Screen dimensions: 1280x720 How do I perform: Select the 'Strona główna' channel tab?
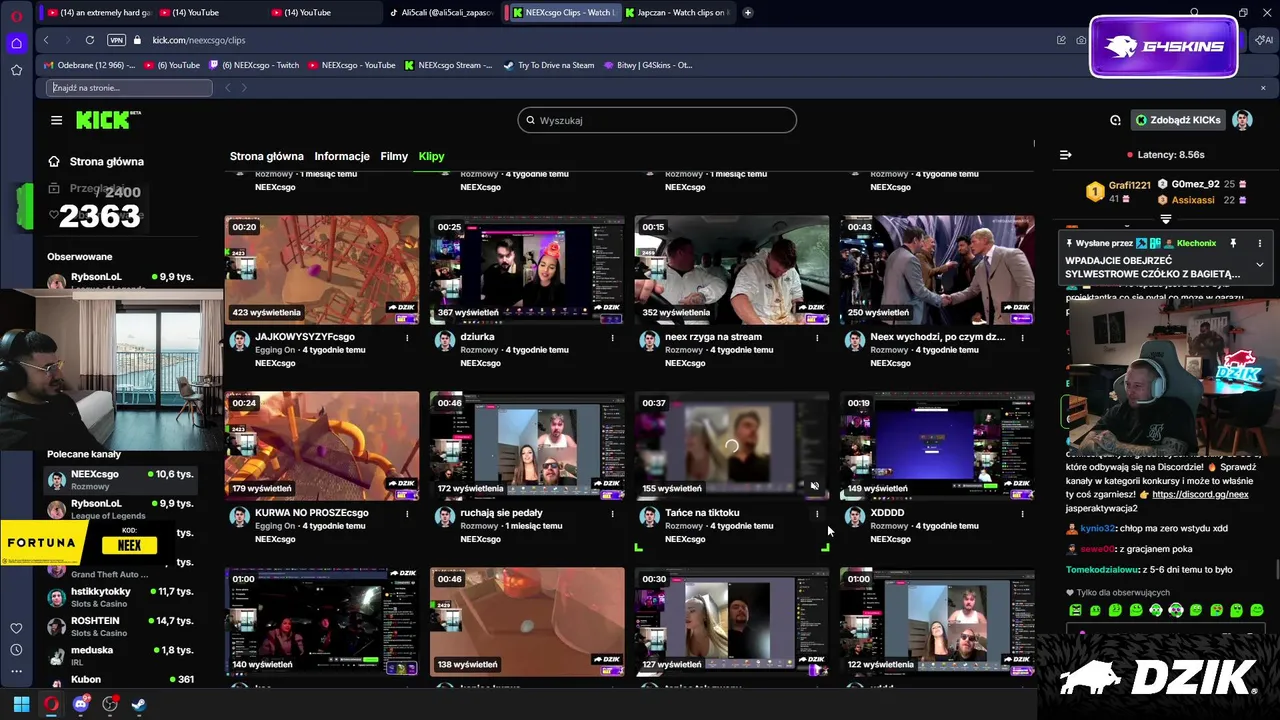point(266,156)
